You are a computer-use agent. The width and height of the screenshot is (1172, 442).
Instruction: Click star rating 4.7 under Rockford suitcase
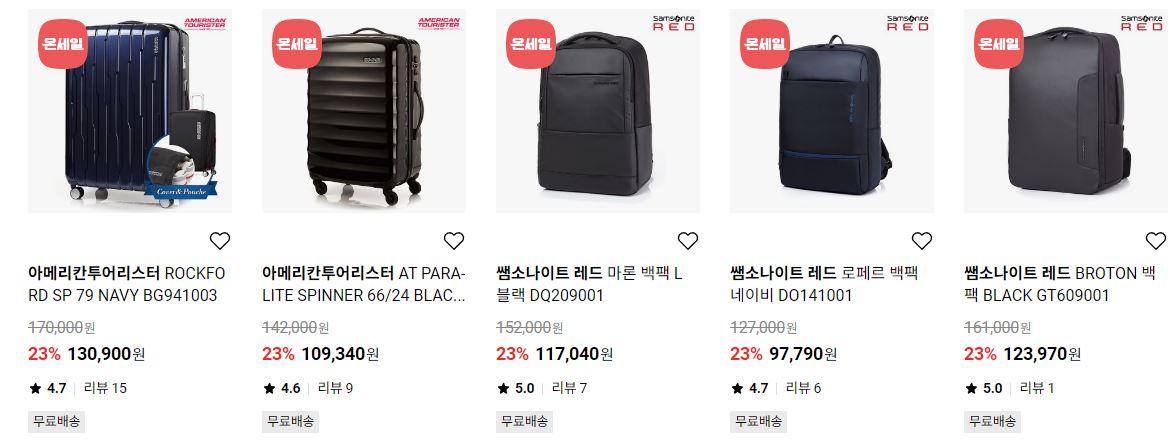(x=48, y=388)
